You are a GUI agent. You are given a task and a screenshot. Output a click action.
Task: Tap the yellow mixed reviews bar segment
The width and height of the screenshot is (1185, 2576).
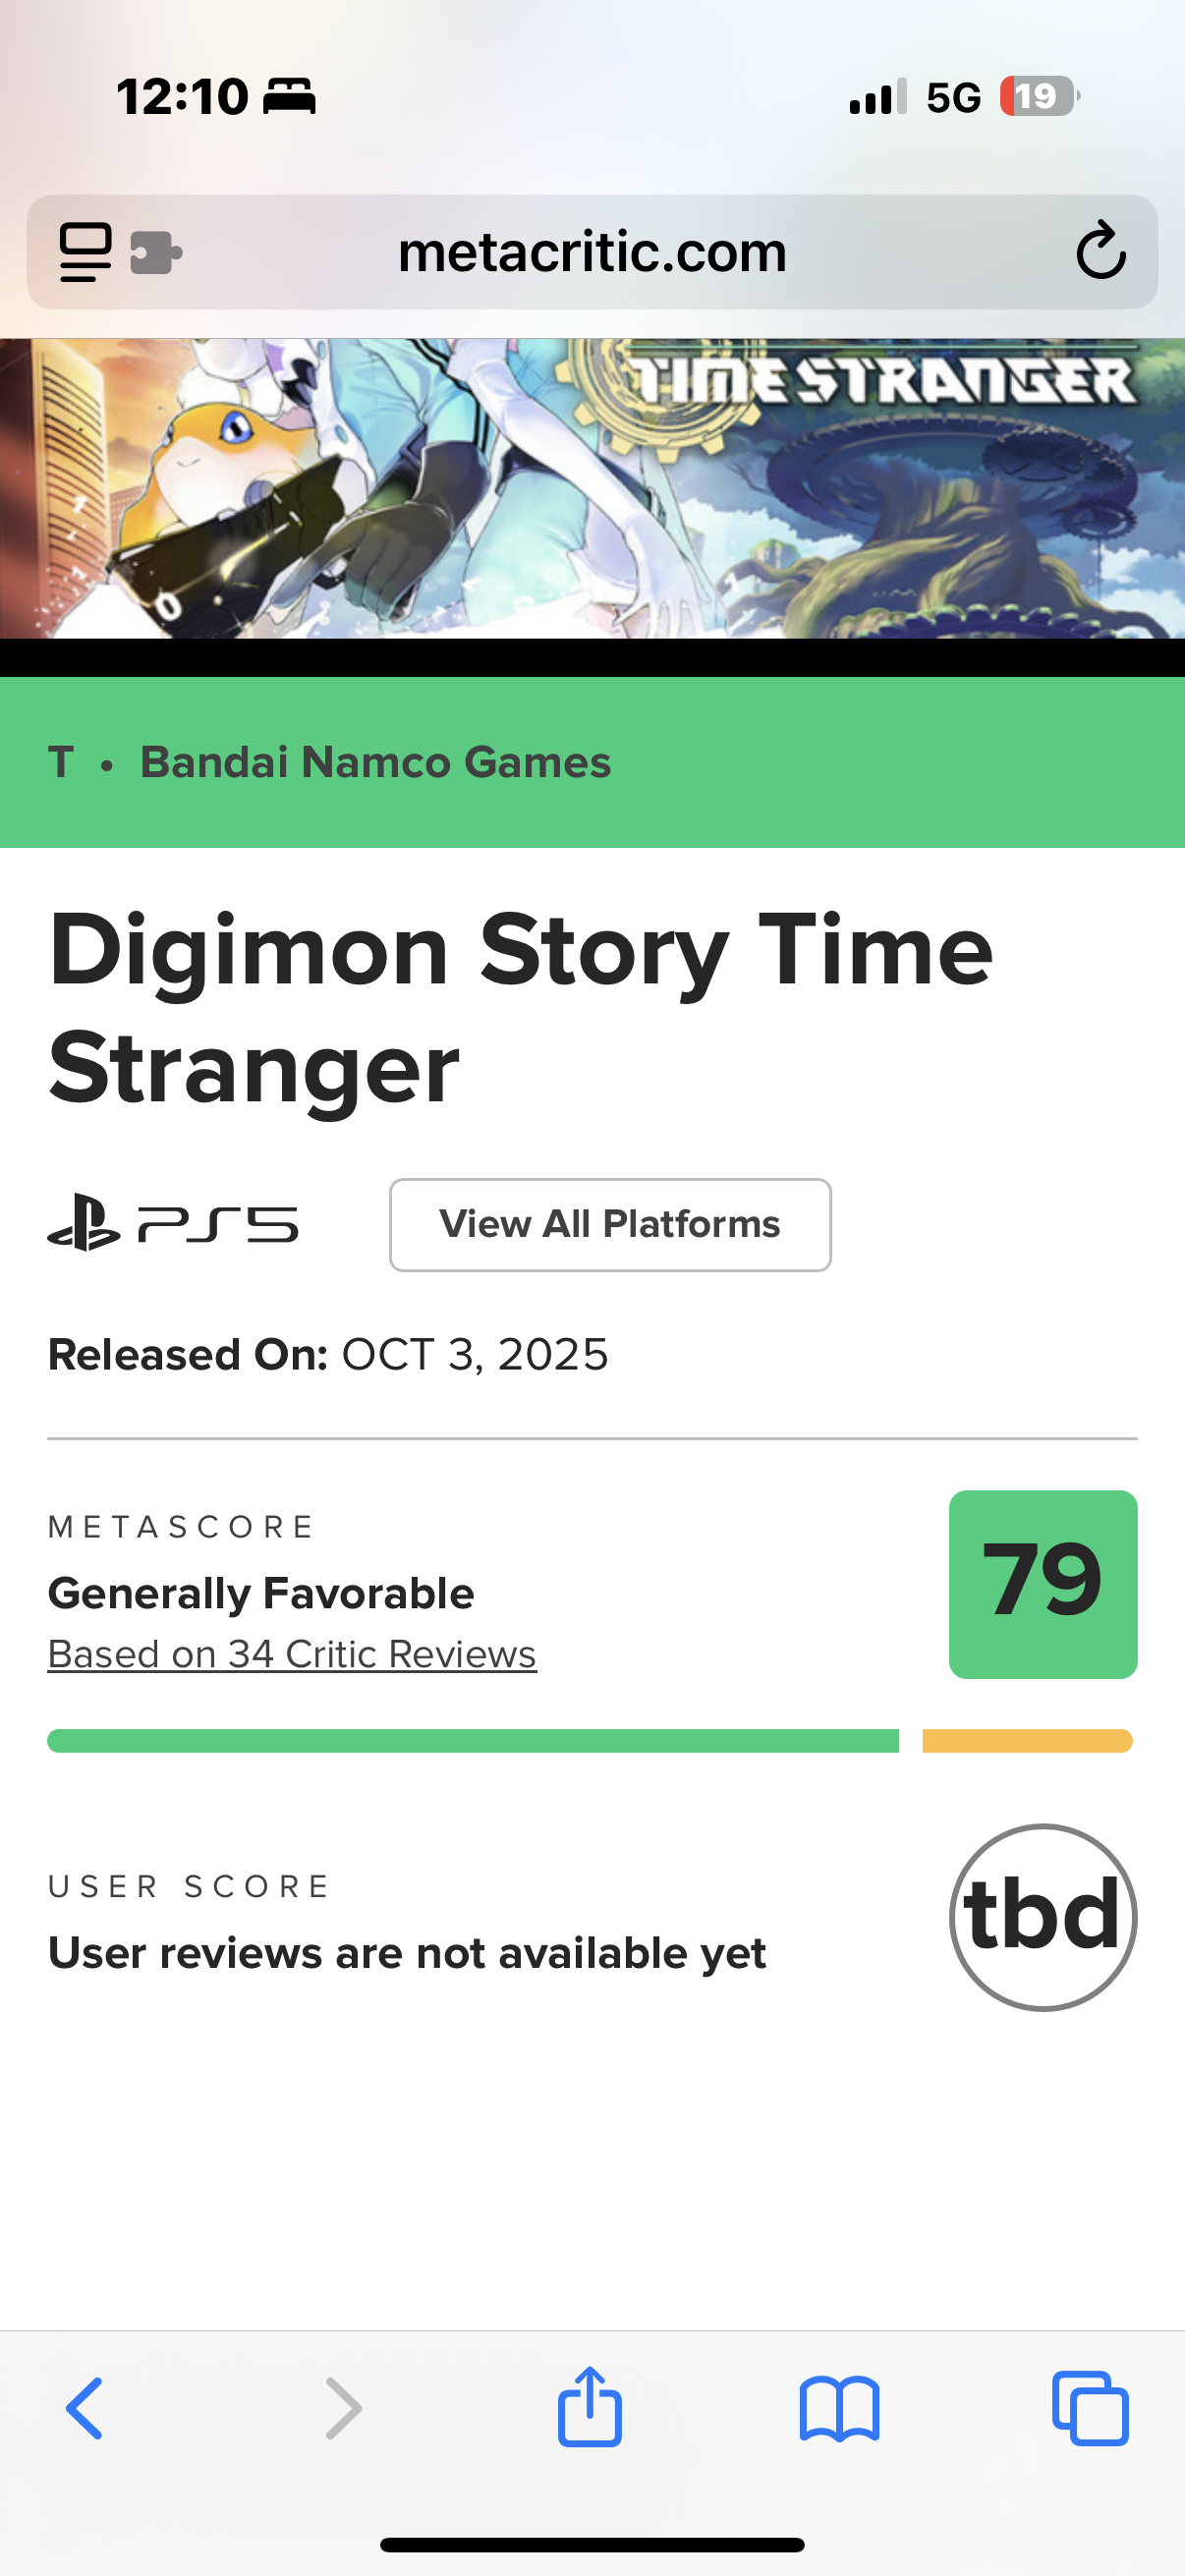1027,1741
